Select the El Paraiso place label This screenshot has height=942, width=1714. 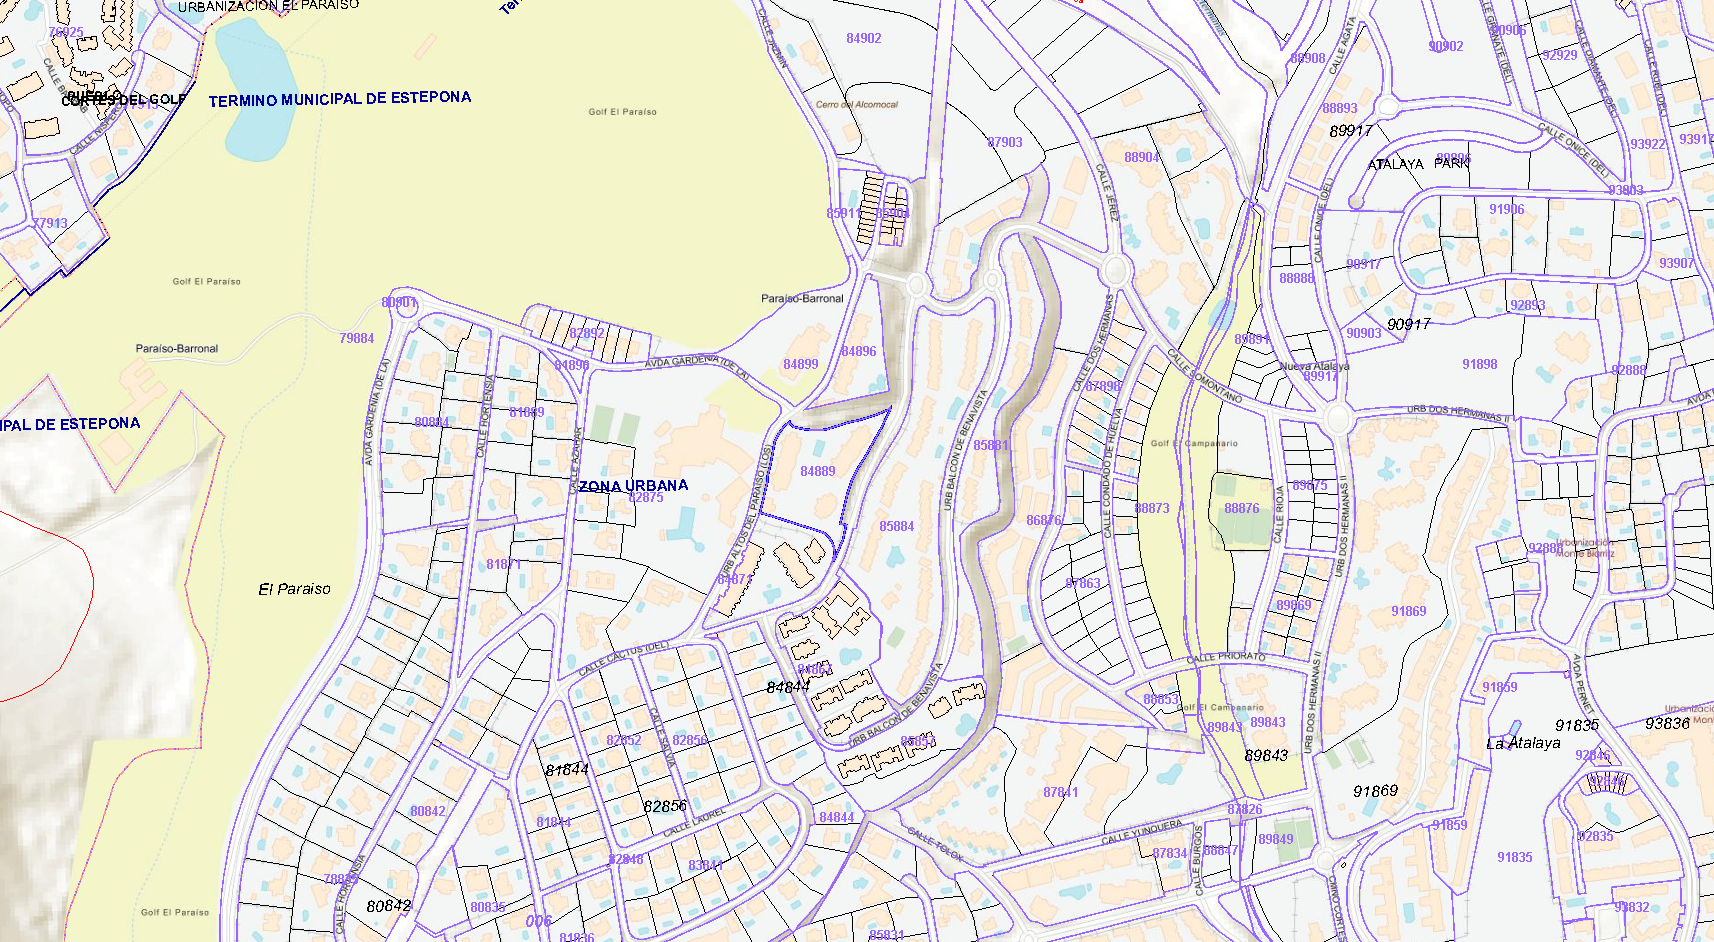click(x=294, y=589)
